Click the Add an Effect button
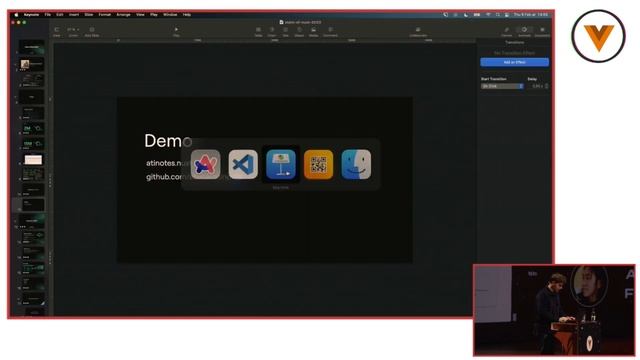640x360 pixels. coord(515,62)
